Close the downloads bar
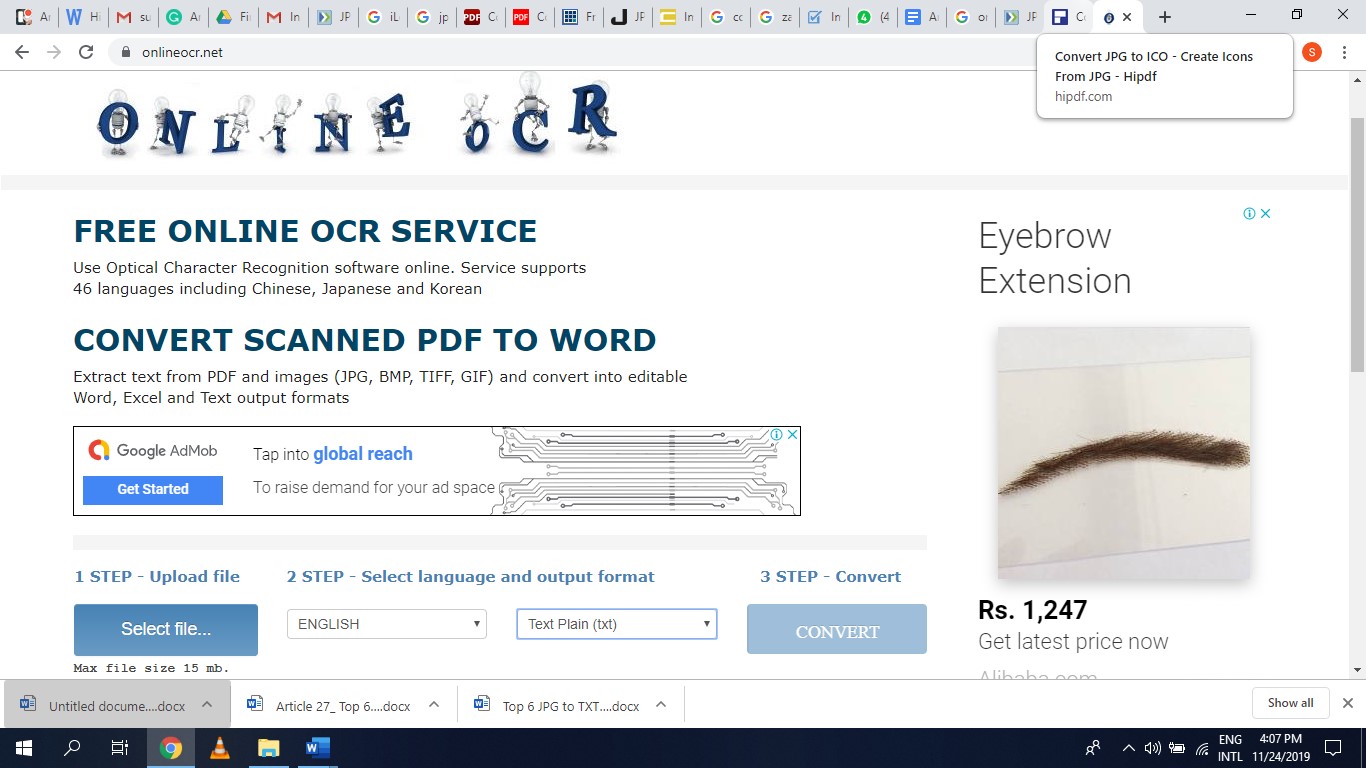The width and height of the screenshot is (1366, 768). 1347,703
